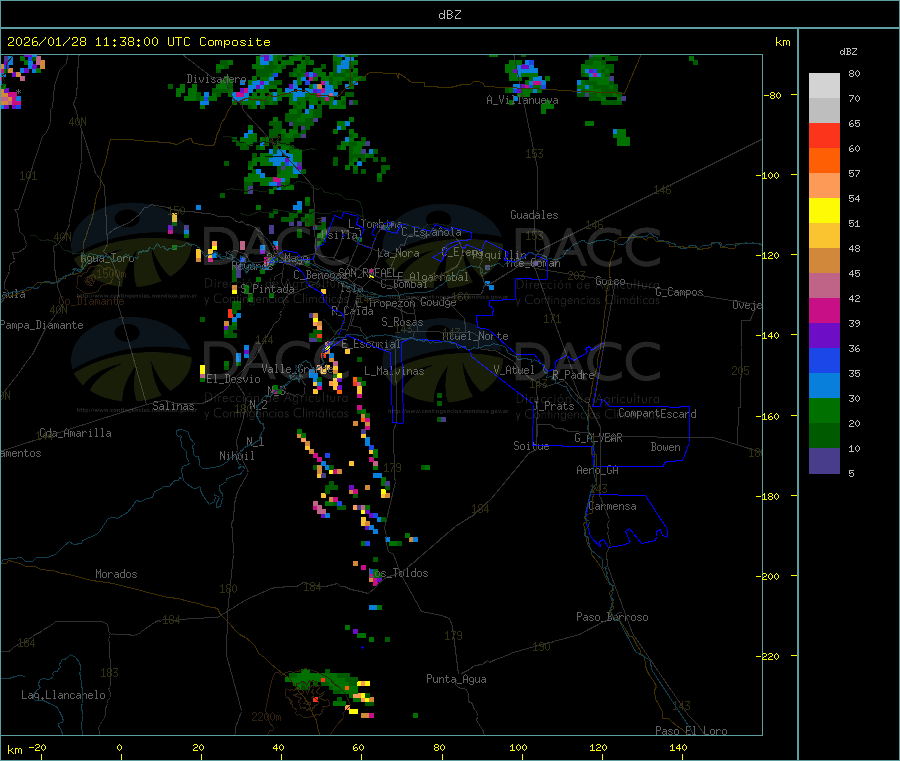
Task: Click the Paso_El_Loro map label
Action: (x=691, y=731)
